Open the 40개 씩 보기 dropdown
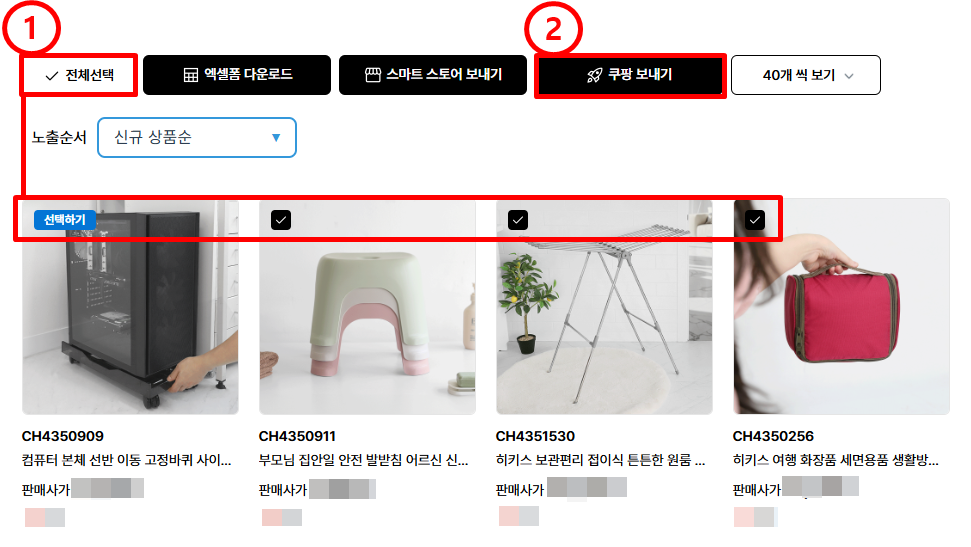This screenshot has width=971, height=547. pyautogui.click(x=806, y=75)
